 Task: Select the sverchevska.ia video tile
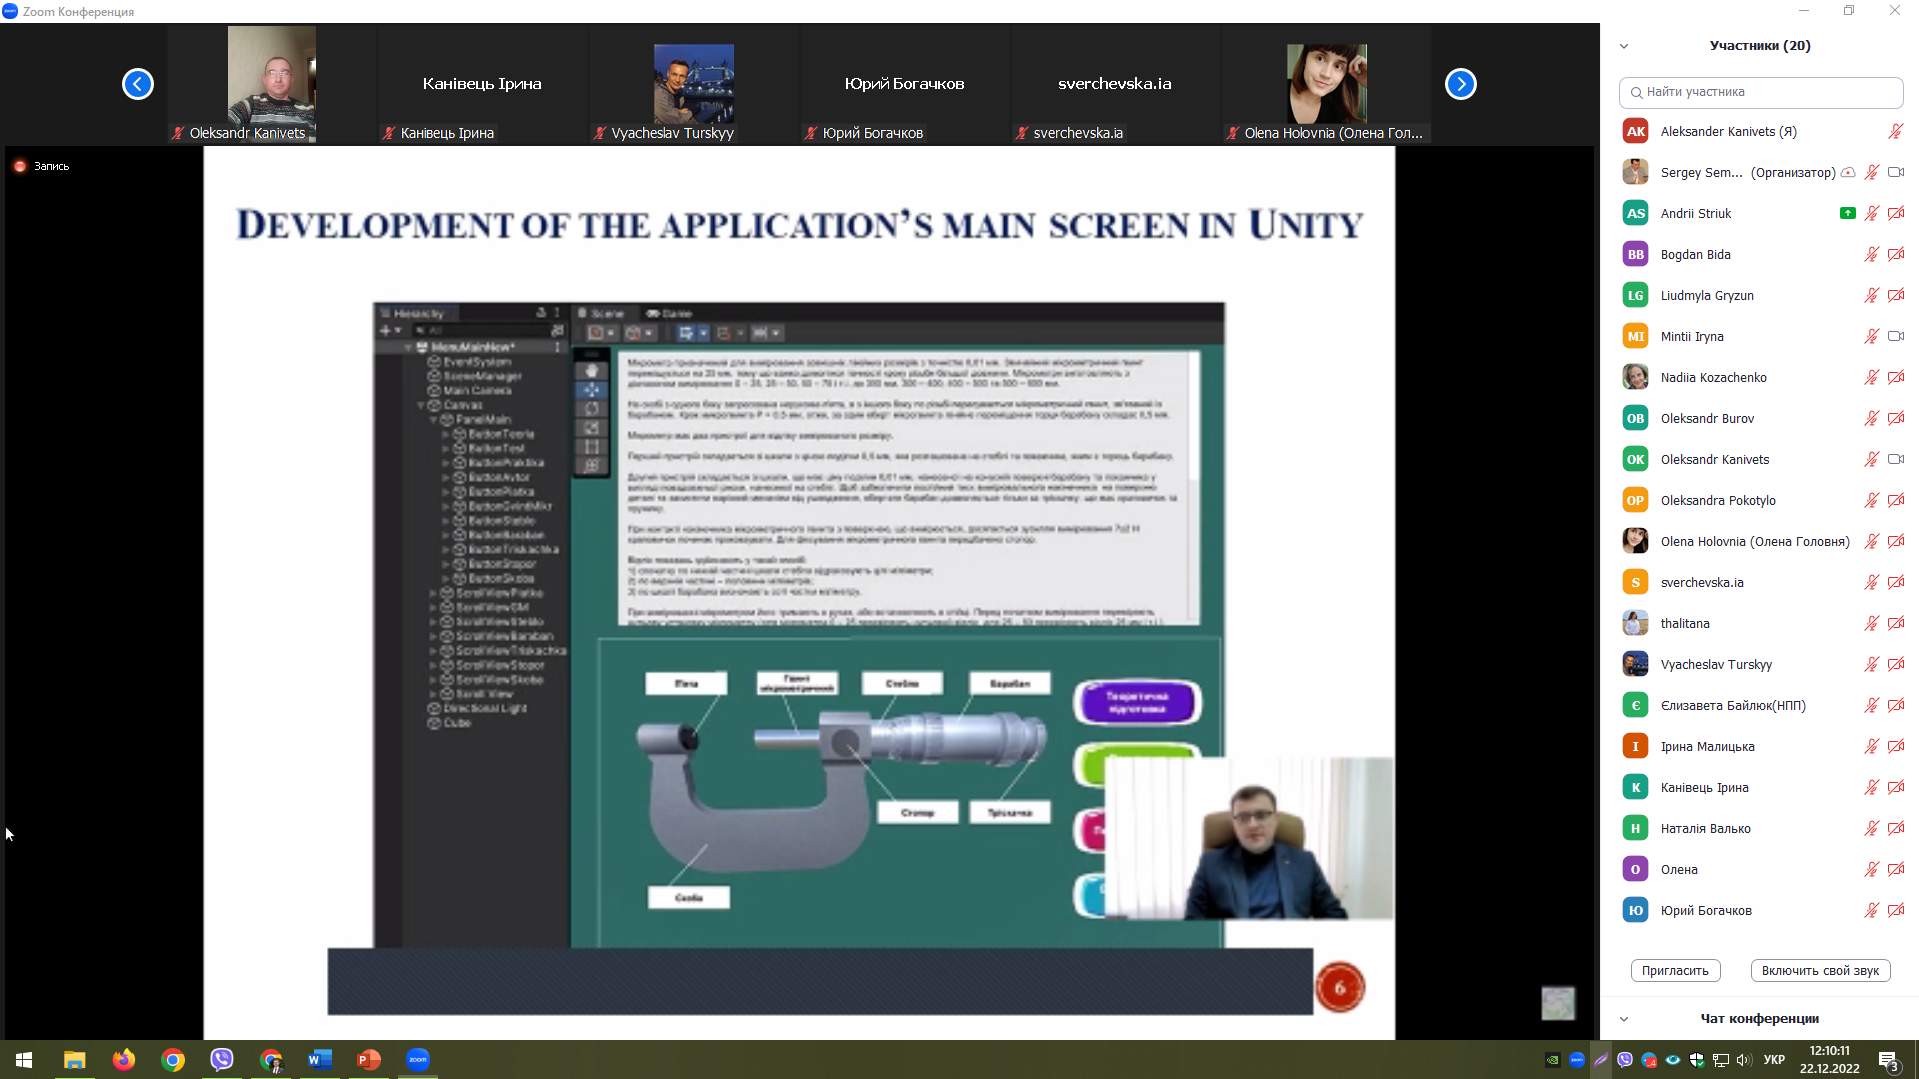pyautogui.click(x=1116, y=84)
